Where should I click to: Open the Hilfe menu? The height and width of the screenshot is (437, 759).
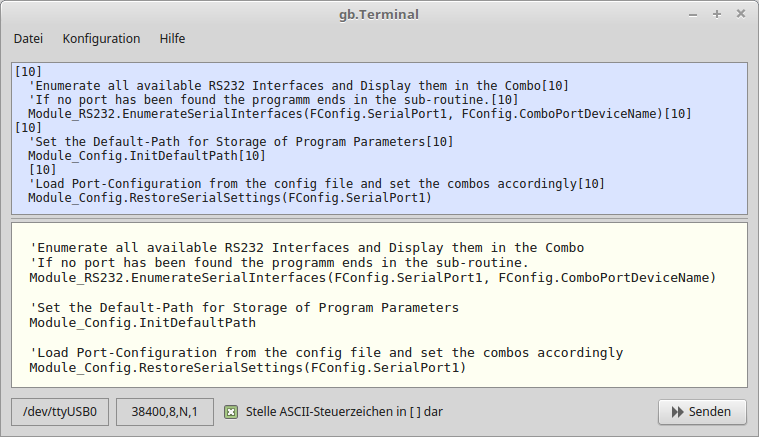coord(172,39)
